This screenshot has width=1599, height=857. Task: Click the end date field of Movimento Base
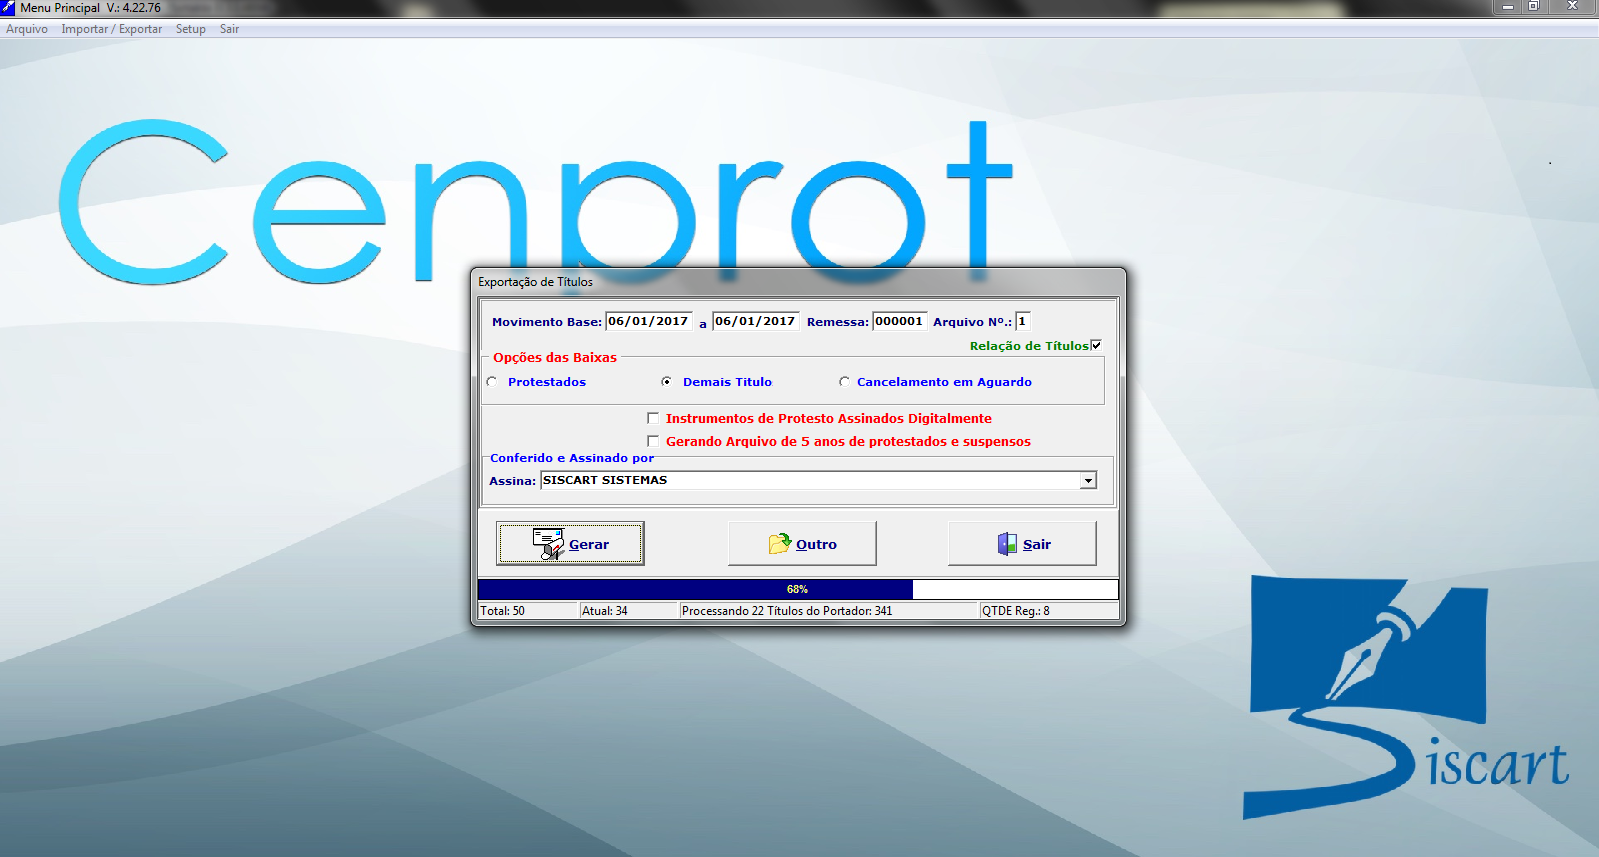click(755, 321)
